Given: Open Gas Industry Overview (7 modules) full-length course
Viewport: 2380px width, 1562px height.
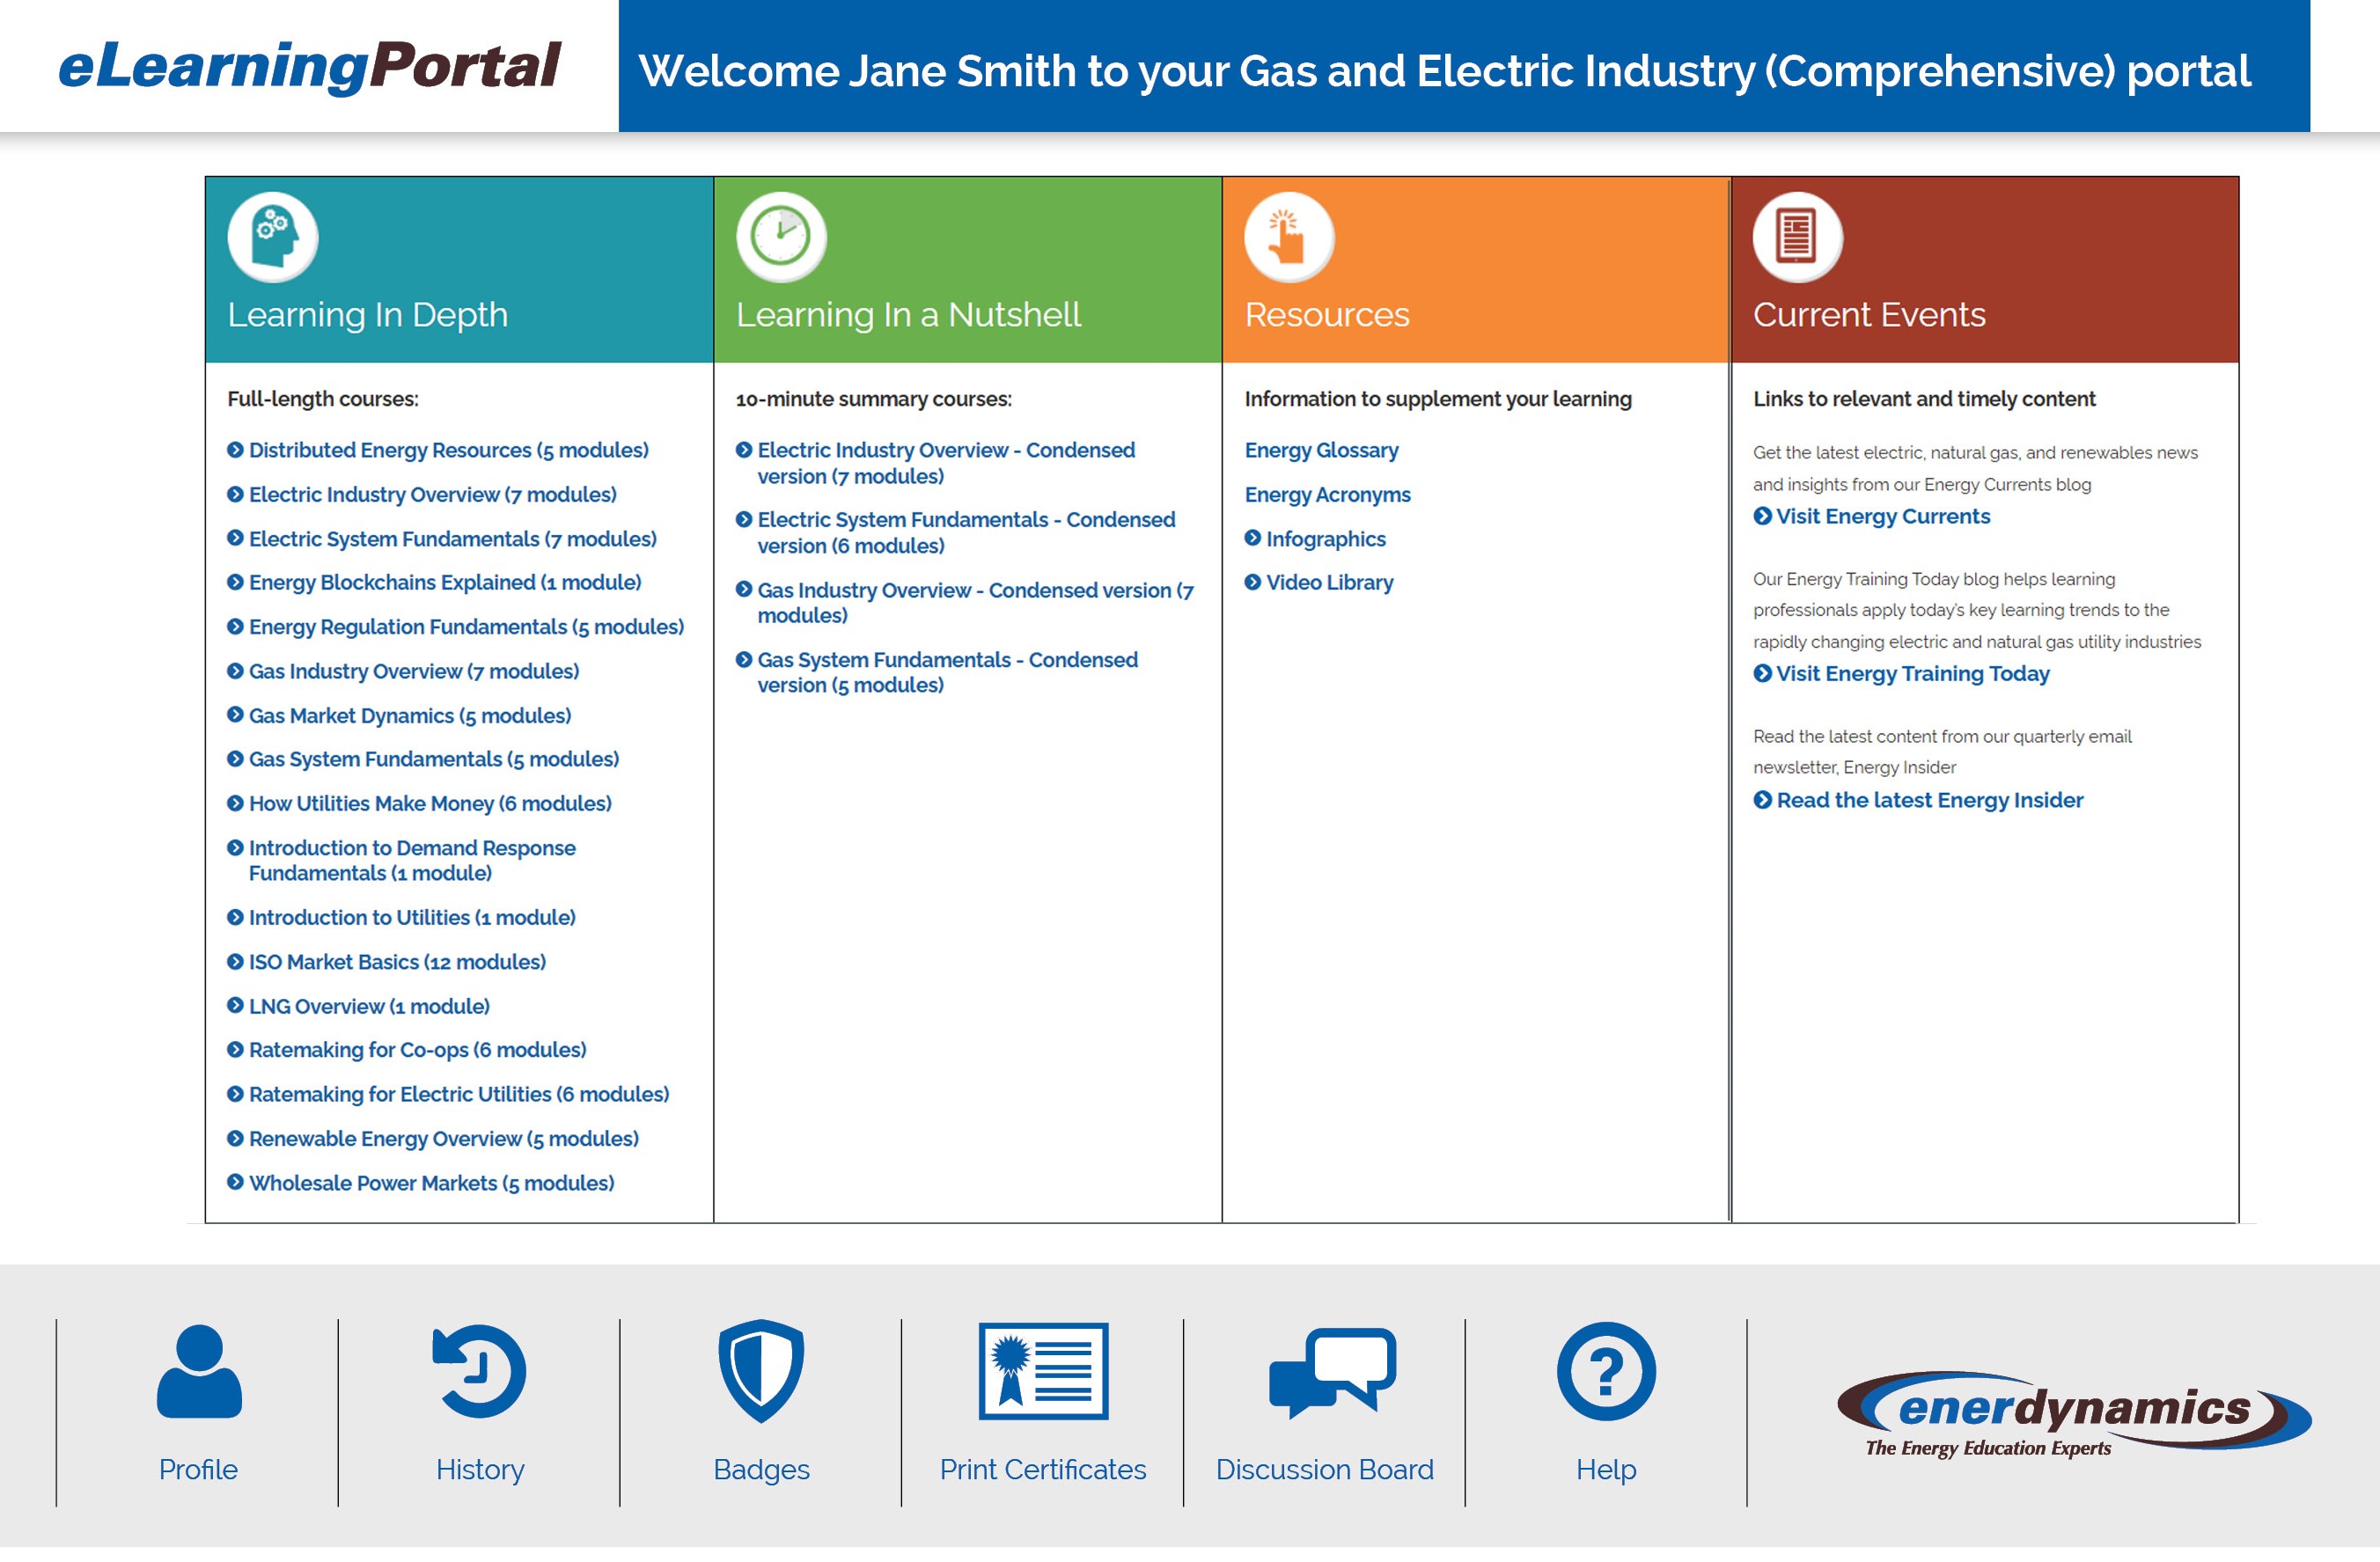Looking at the screenshot, I should (x=414, y=672).
